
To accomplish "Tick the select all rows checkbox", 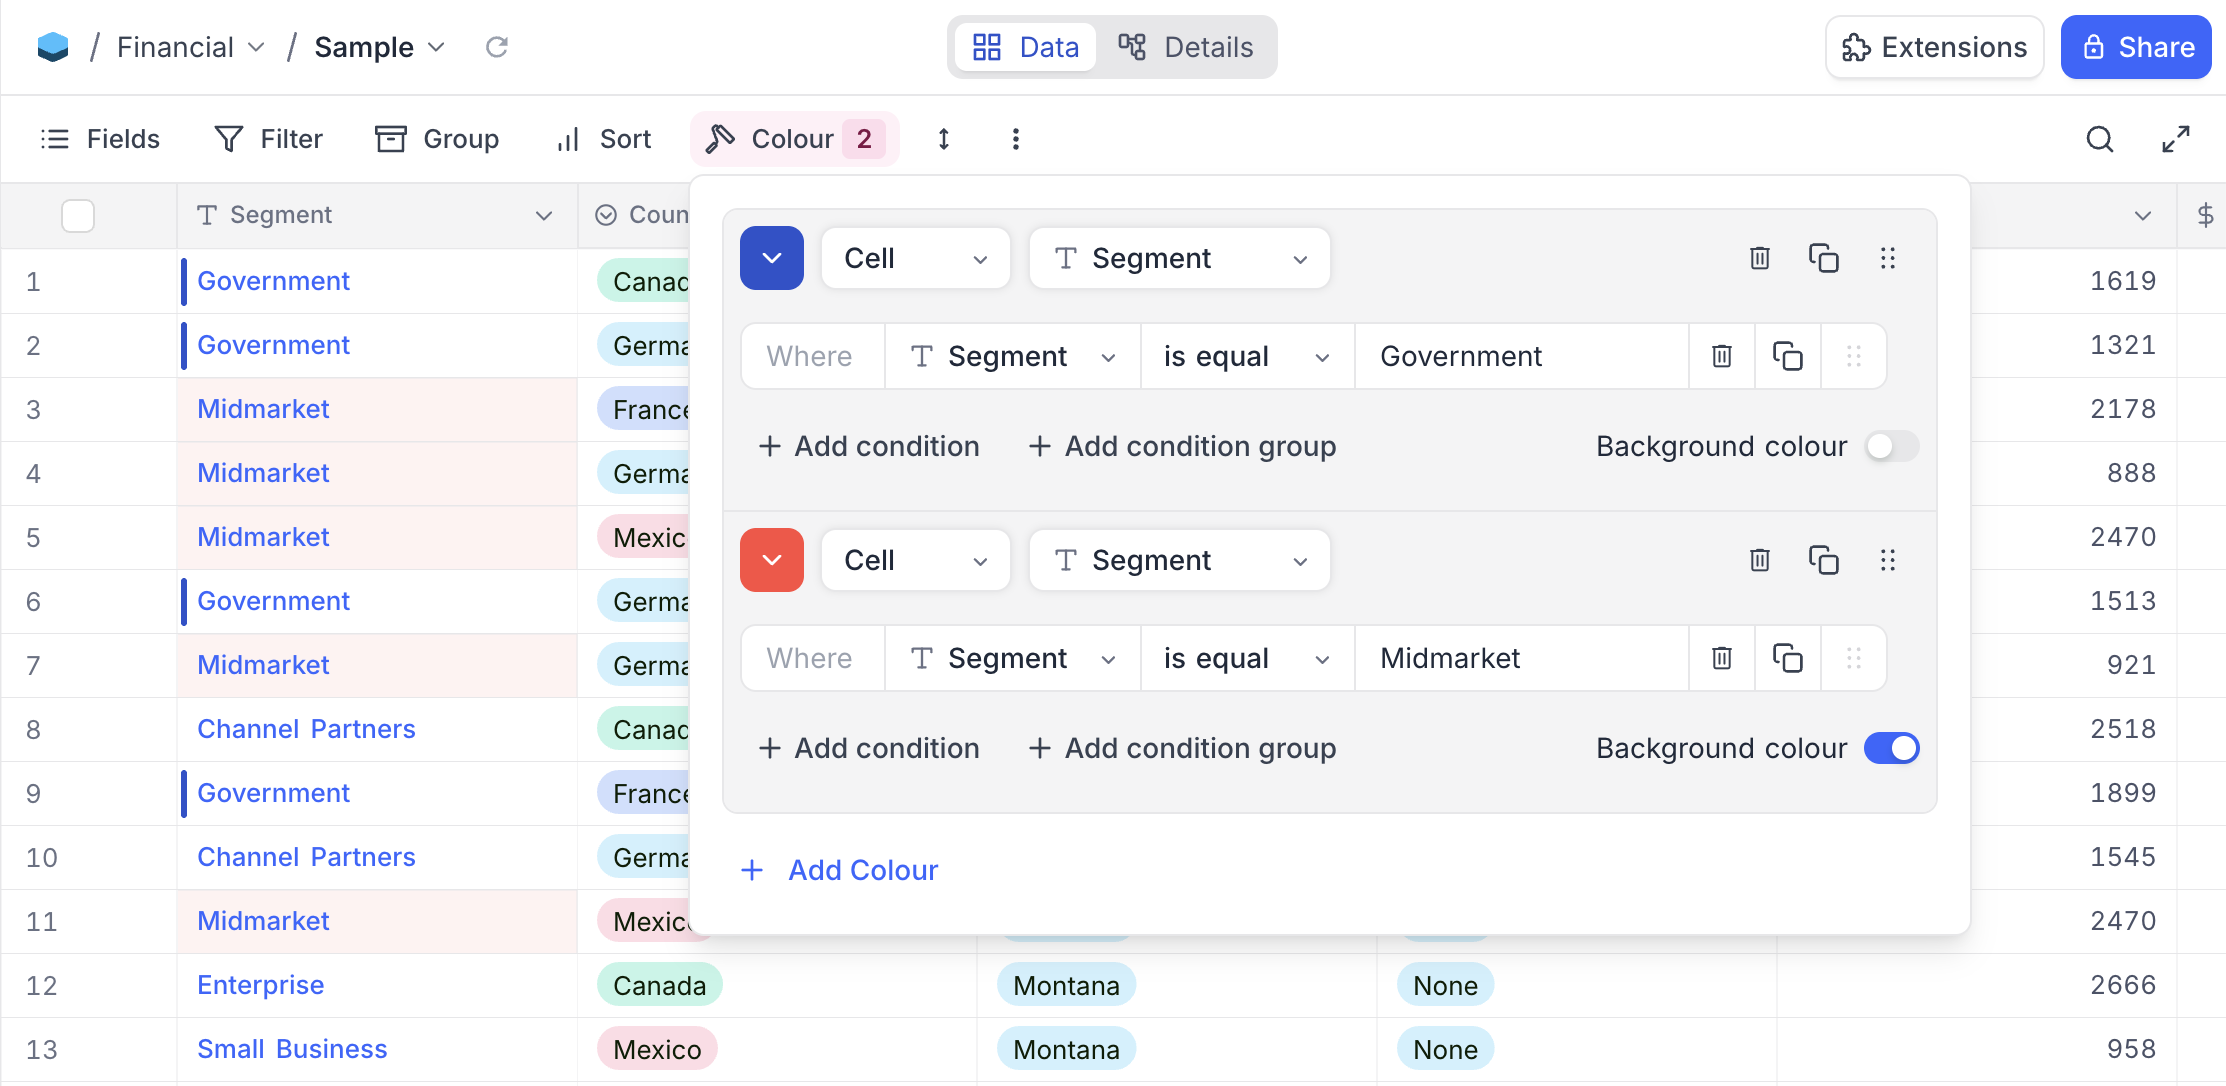I will 78,216.
